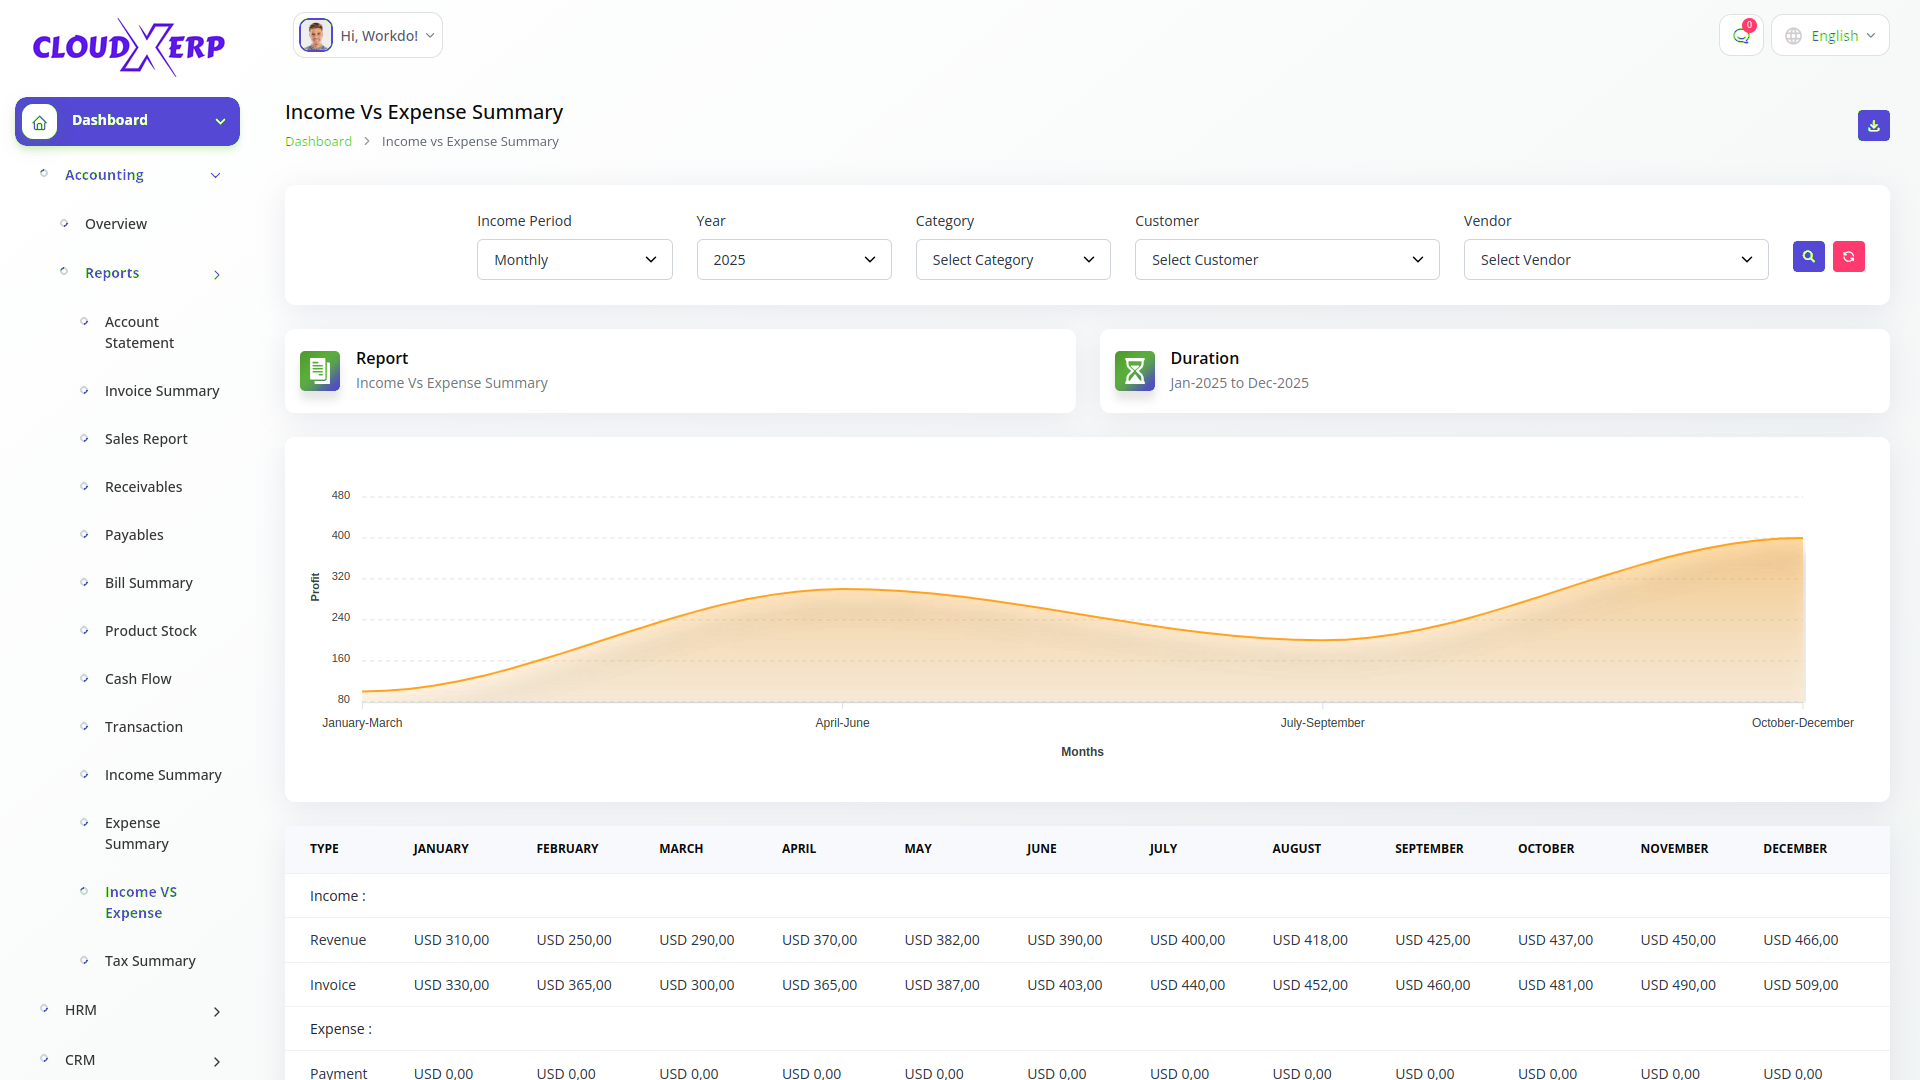
Task: Open the Select Vendor dropdown
Action: pos(1615,260)
